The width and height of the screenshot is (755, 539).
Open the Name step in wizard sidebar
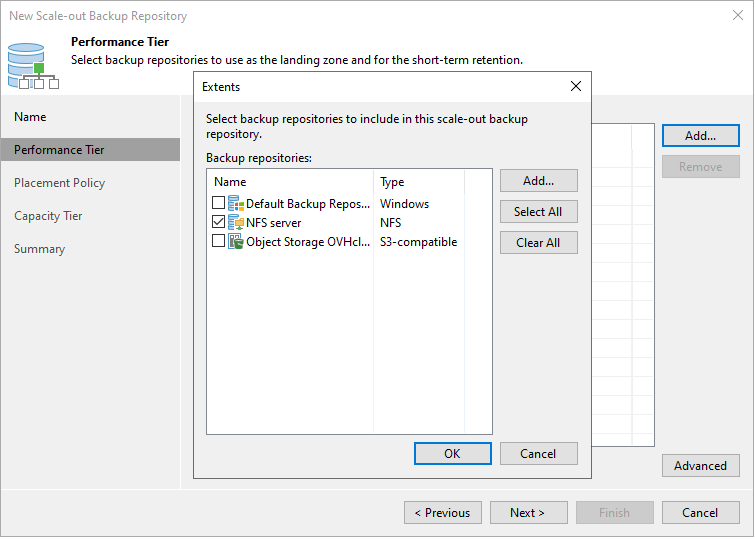(x=30, y=117)
